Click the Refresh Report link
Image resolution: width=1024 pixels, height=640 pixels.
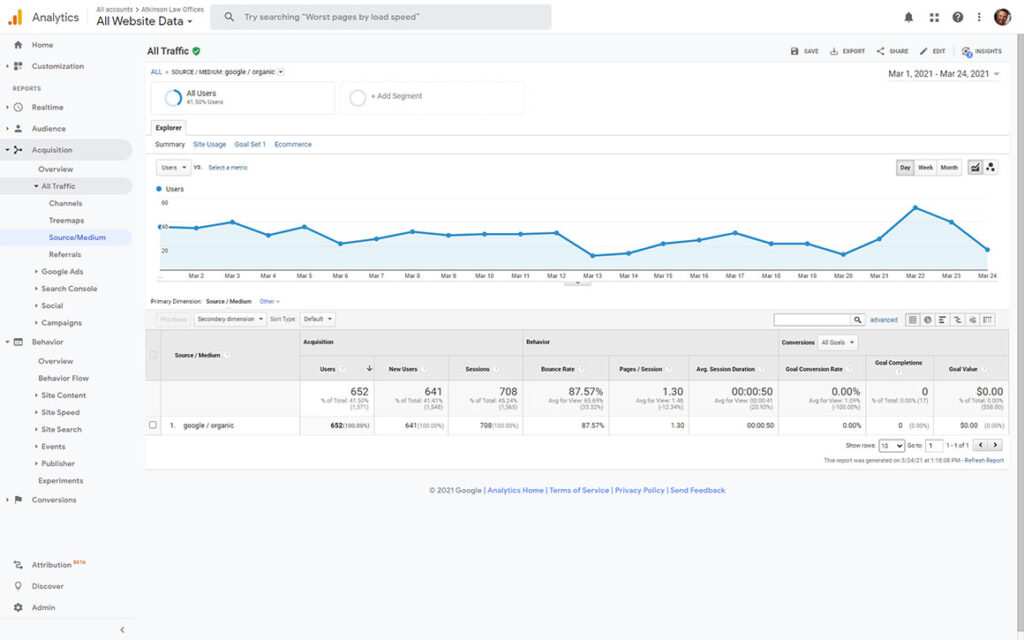click(984, 460)
